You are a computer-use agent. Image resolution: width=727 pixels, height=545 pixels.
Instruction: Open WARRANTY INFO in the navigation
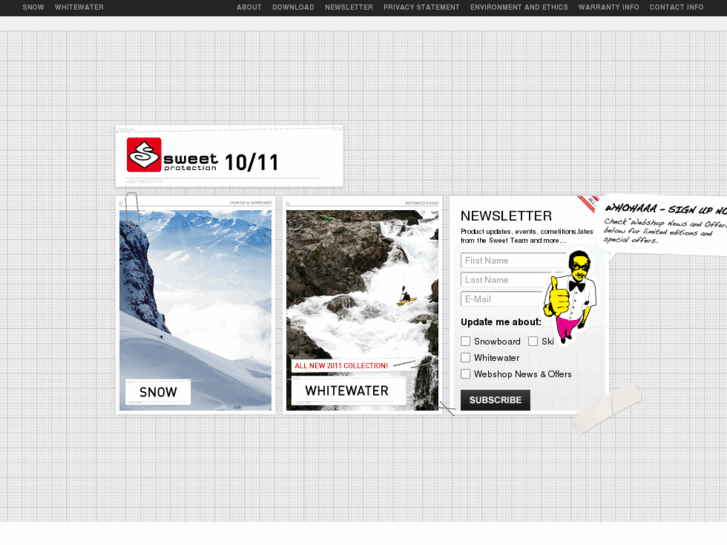(x=609, y=7)
